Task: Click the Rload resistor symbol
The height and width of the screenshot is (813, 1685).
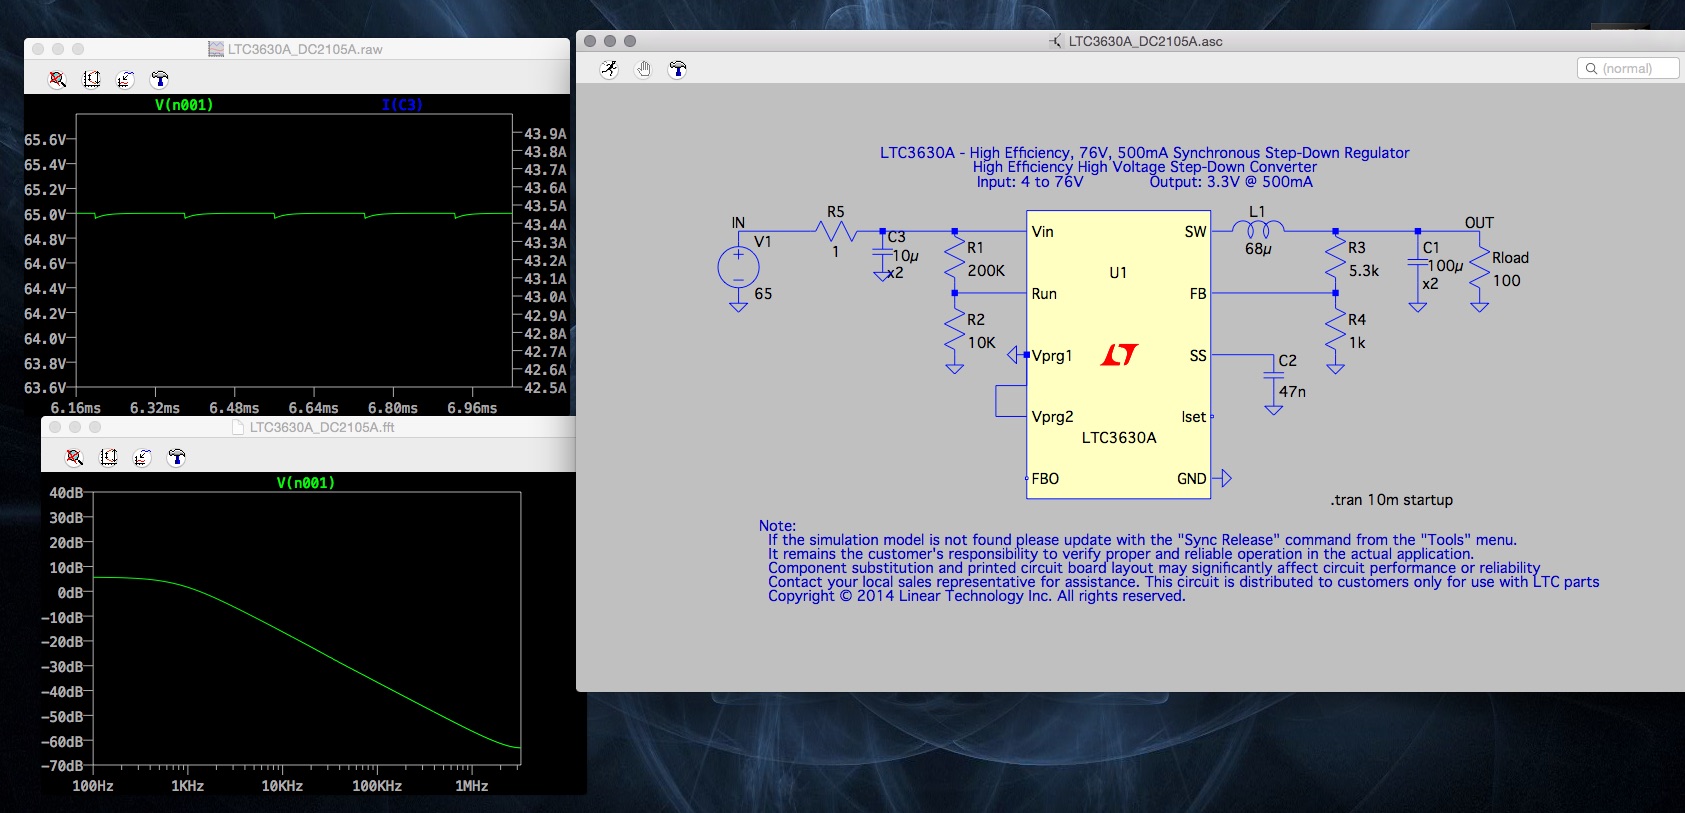Action: 1479,268
